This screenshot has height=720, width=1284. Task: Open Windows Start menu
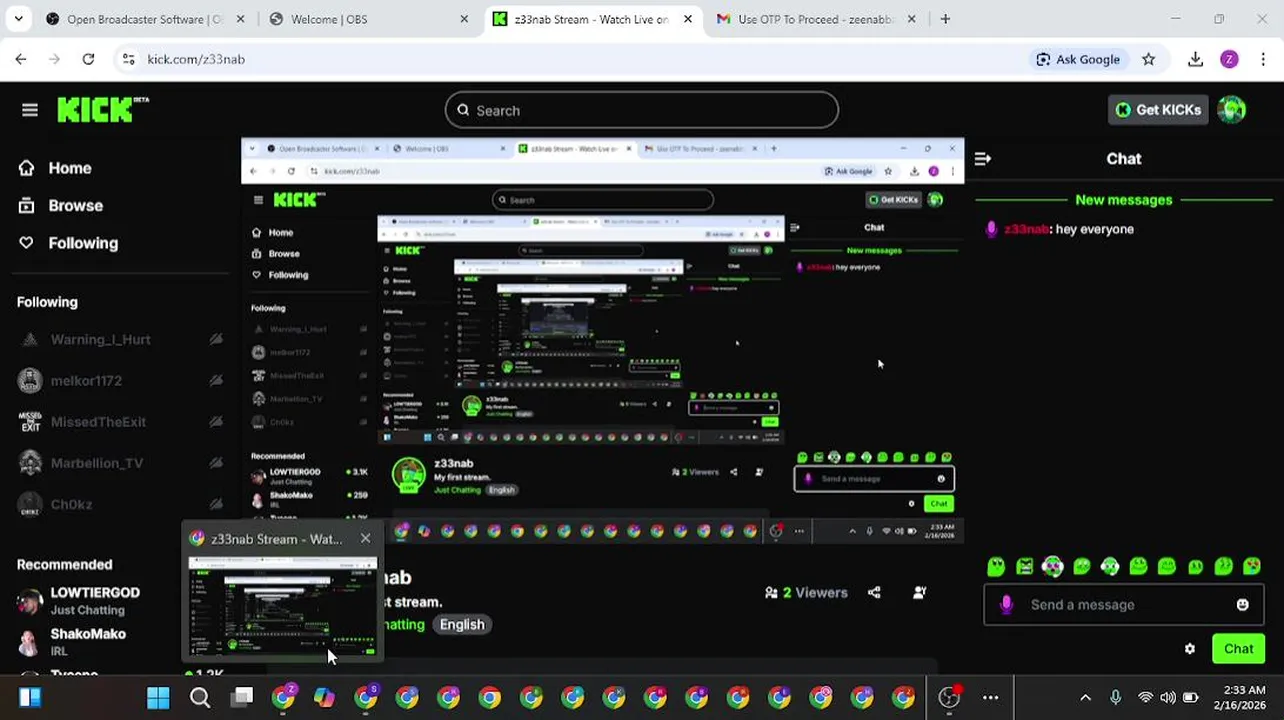158,697
